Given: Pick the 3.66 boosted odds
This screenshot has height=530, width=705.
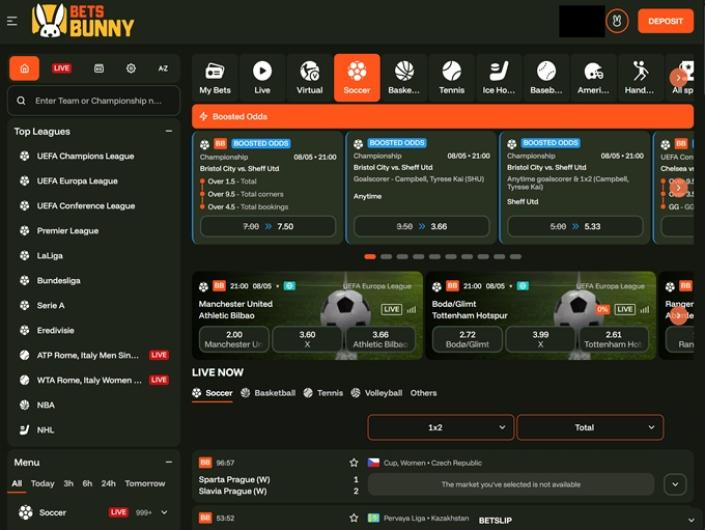Looking at the screenshot, I should coord(422,227).
